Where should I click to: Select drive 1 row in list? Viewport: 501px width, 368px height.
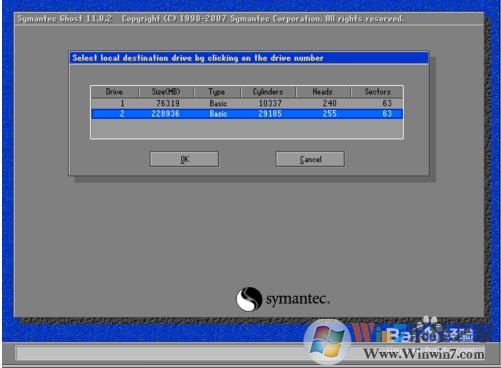(x=247, y=103)
